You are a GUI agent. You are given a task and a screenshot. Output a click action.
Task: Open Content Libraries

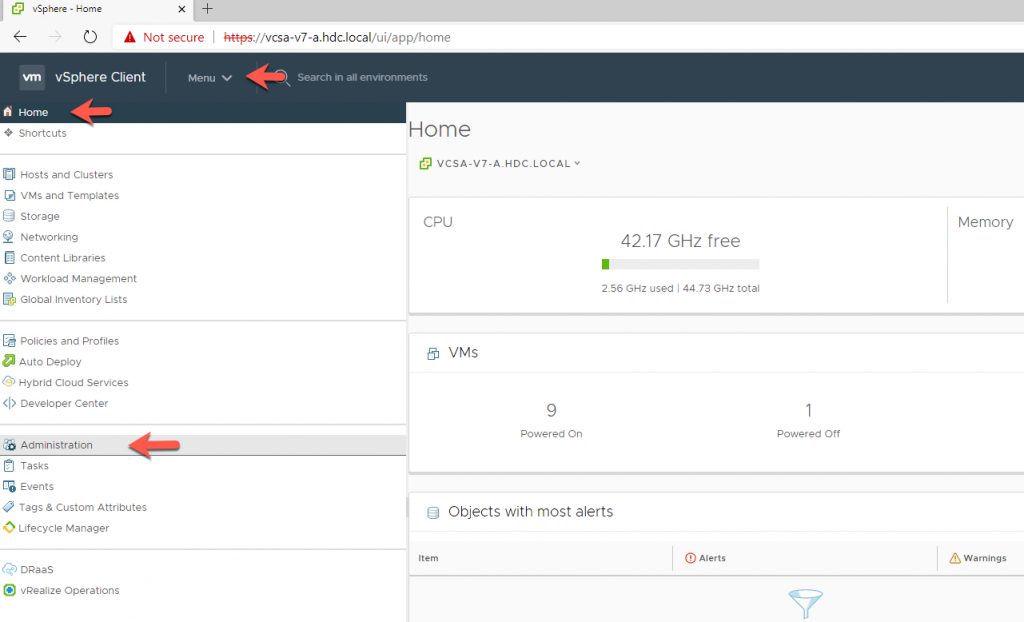pos(63,257)
